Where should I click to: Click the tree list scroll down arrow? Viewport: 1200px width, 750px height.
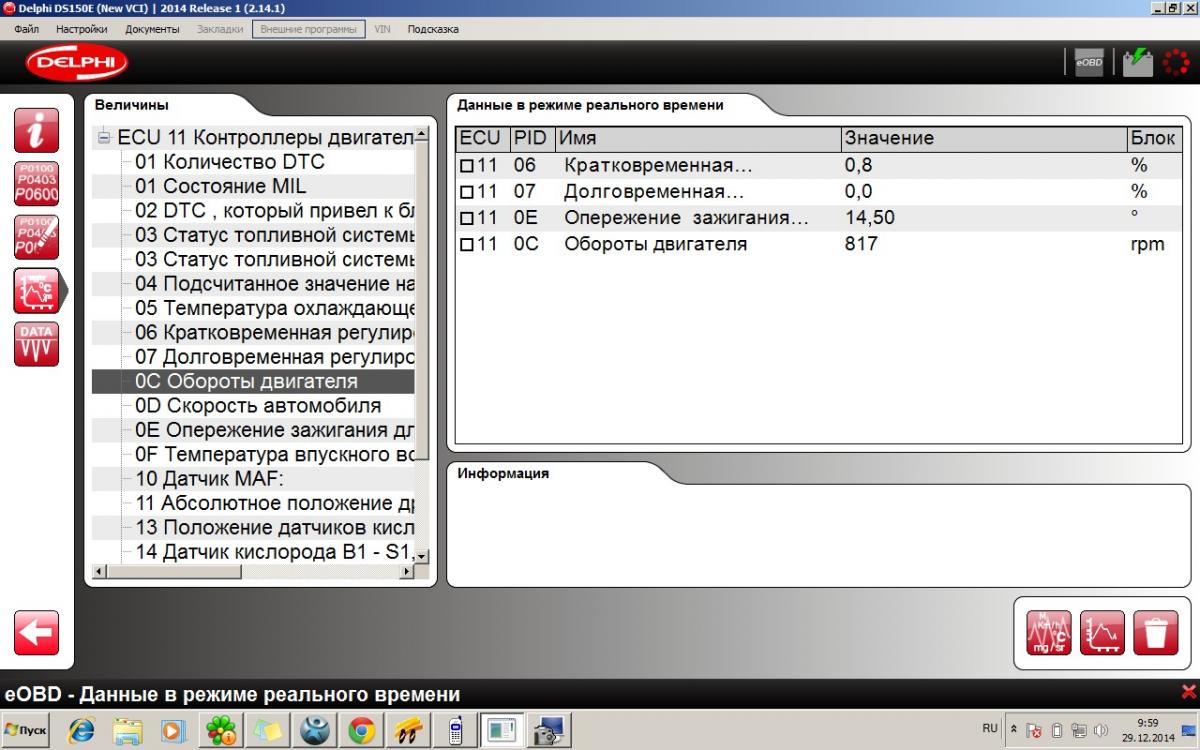pos(421,556)
